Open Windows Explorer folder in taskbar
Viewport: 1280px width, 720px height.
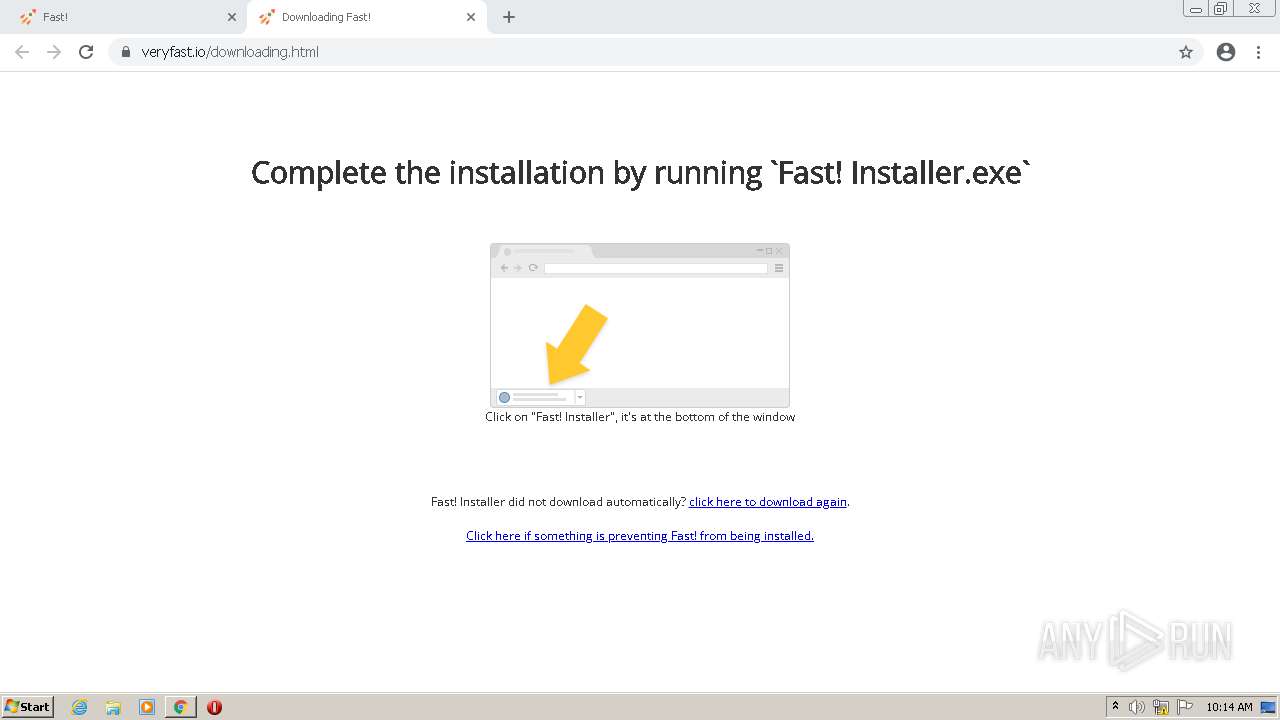click(x=113, y=707)
